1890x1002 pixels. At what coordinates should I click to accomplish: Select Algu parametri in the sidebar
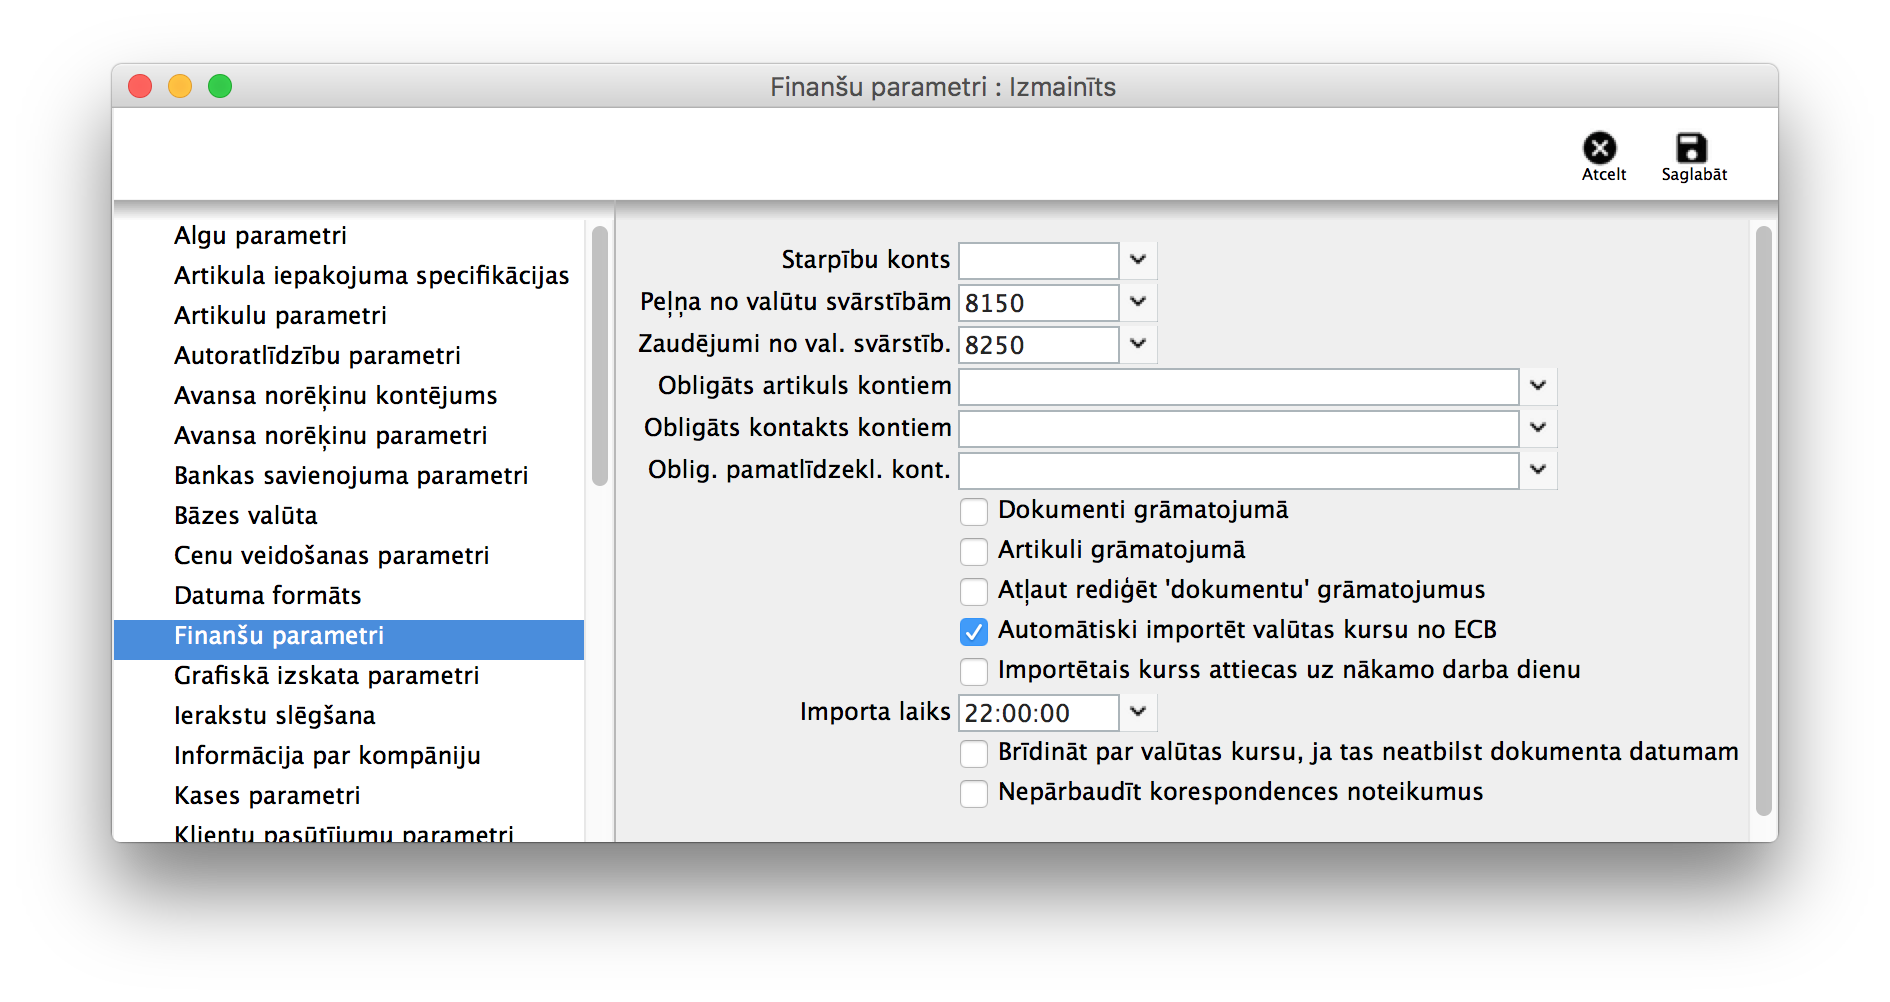coord(260,236)
